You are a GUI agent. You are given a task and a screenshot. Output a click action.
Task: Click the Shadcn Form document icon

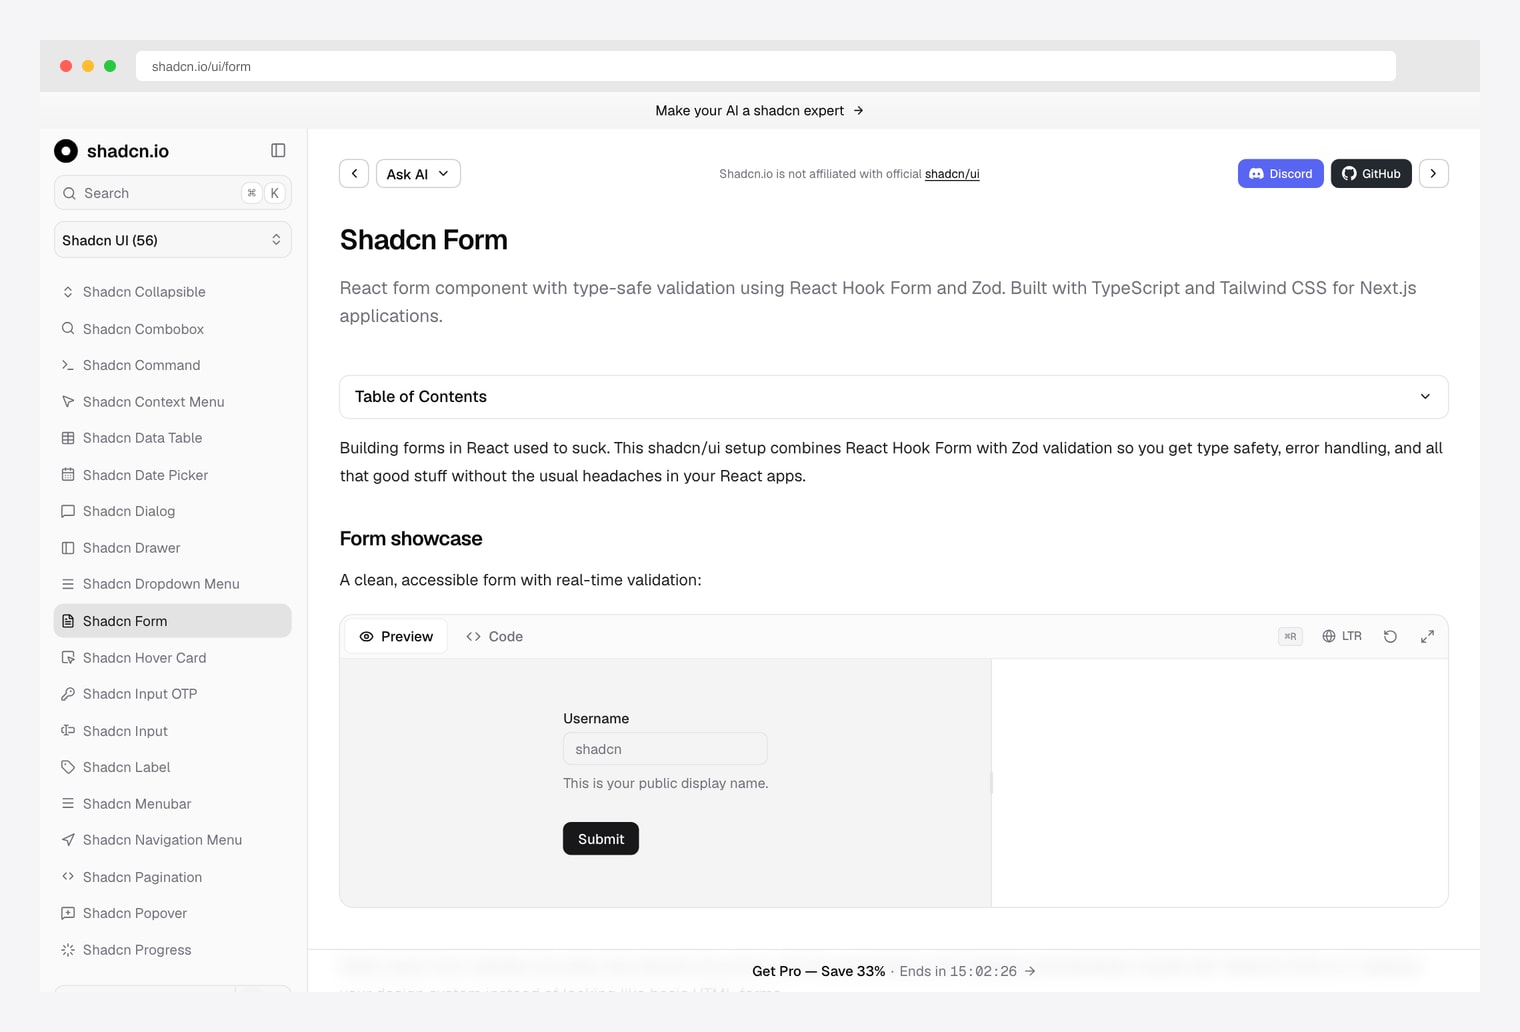point(68,621)
